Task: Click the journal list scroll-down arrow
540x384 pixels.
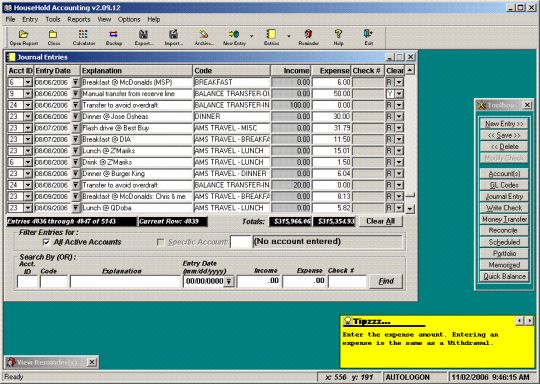Action: [410, 209]
